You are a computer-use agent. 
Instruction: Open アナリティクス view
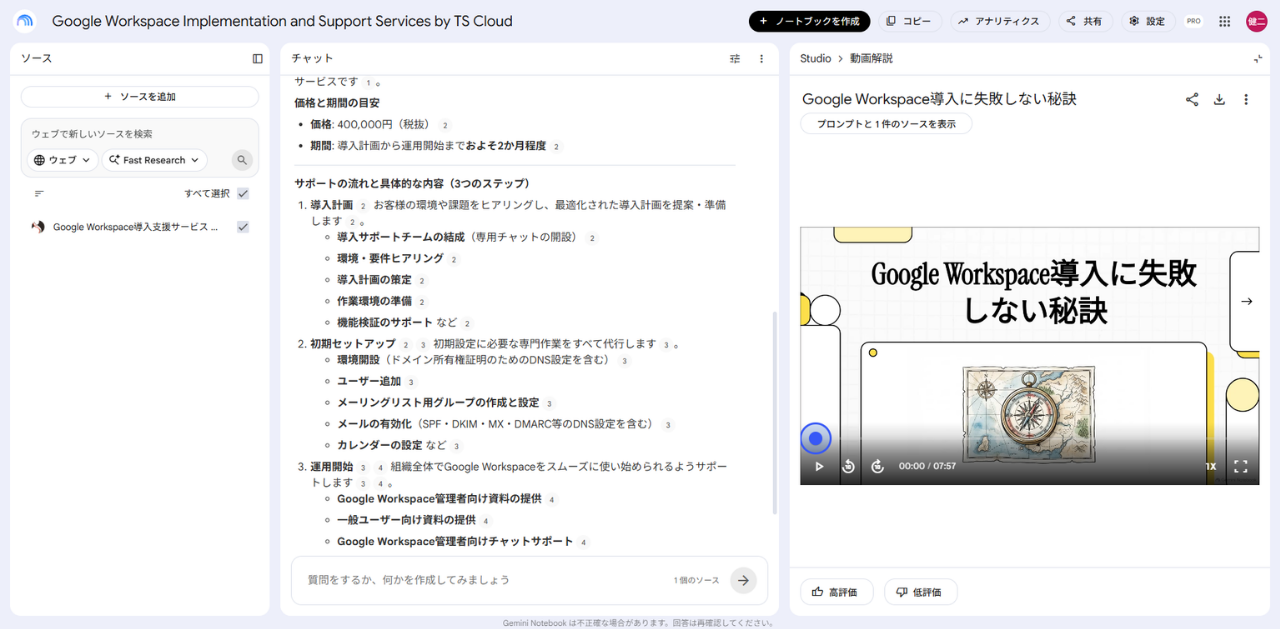1001,21
